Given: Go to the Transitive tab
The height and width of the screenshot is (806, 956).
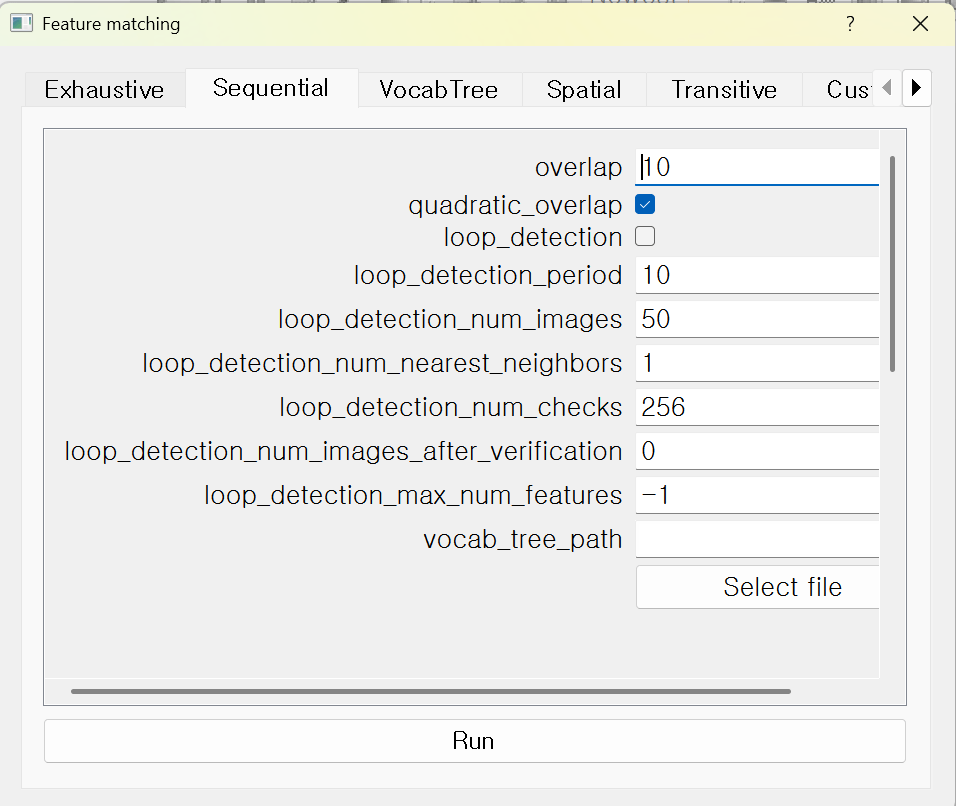Looking at the screenshot, I should pyautogui.click(x=724, y=90).
